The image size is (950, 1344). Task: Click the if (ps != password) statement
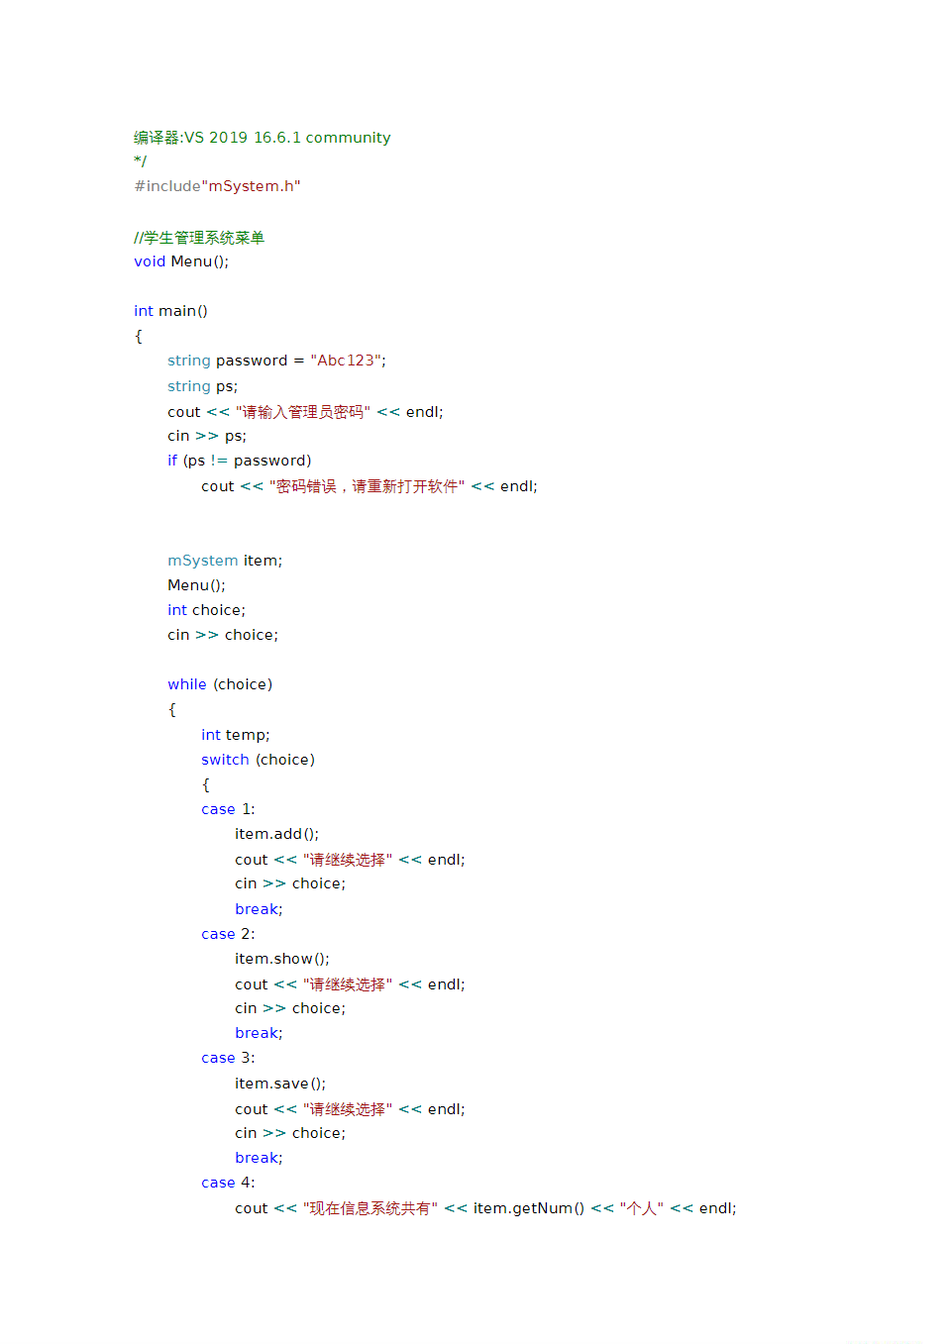coord(239,460)
